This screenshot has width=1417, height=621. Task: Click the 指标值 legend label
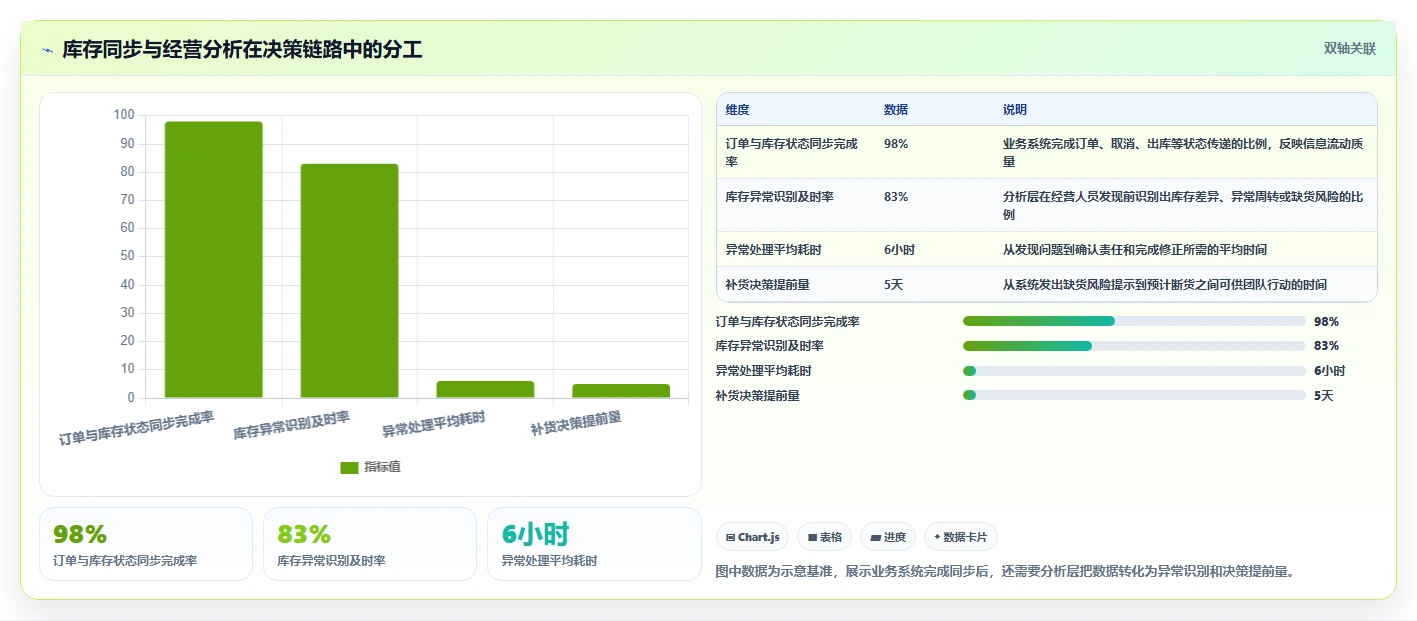(382, 467)
